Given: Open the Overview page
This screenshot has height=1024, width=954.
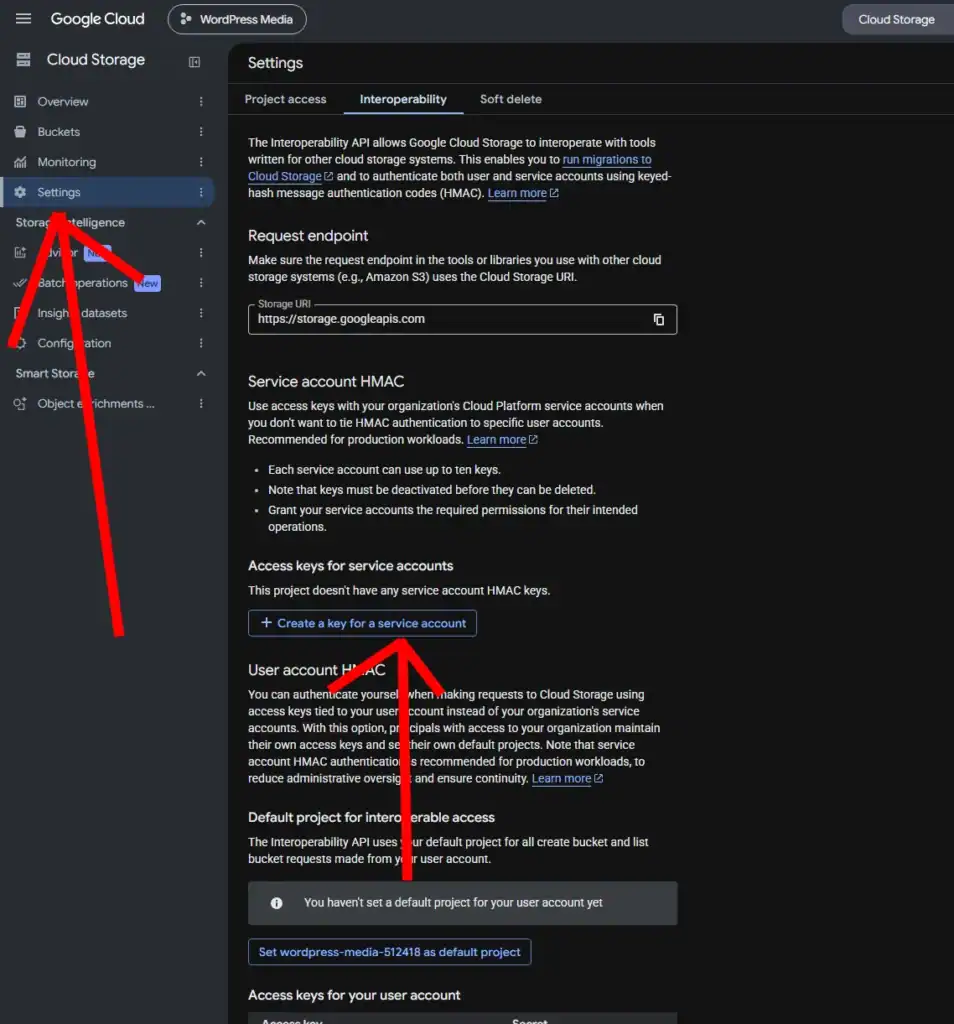Looking at the screenshot, I should point(63,101).
